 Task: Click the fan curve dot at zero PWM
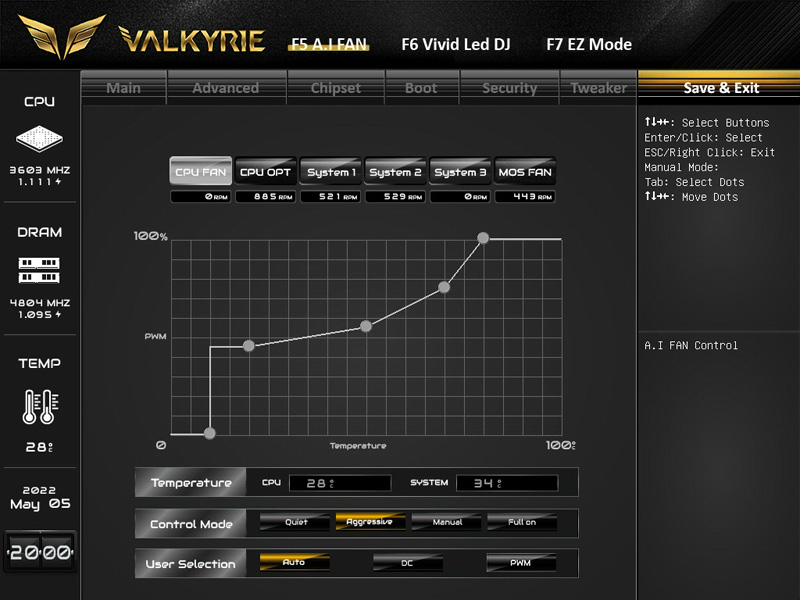pos(210,433)
